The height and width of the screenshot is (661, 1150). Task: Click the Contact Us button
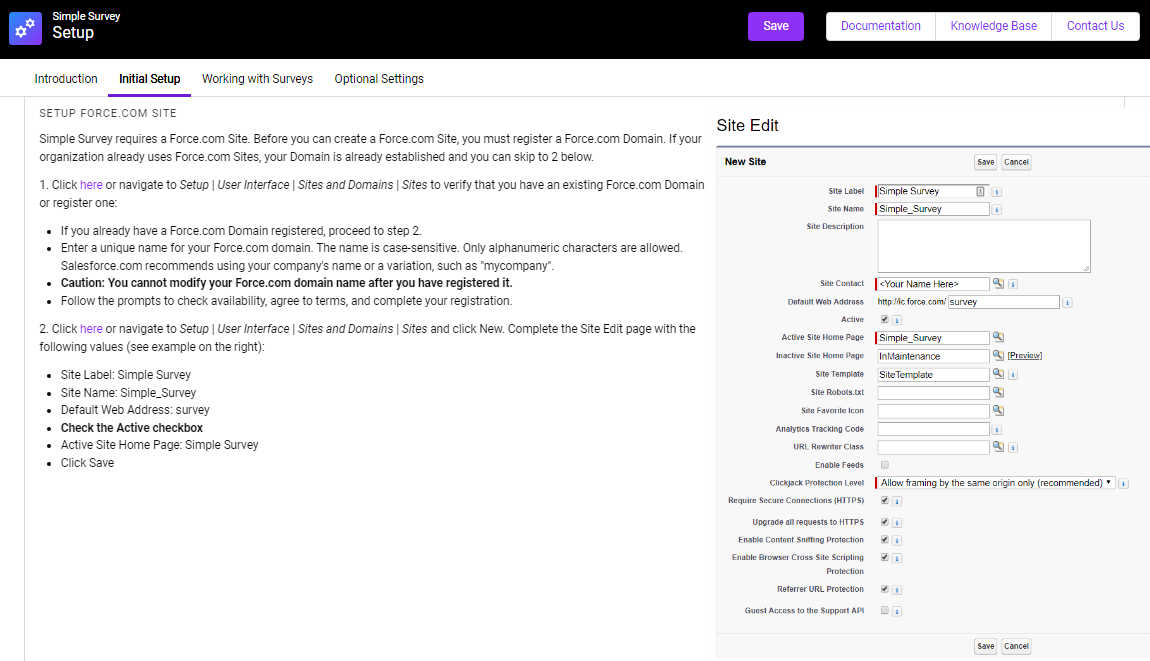pyautogui.click(x=1096, y=26)
